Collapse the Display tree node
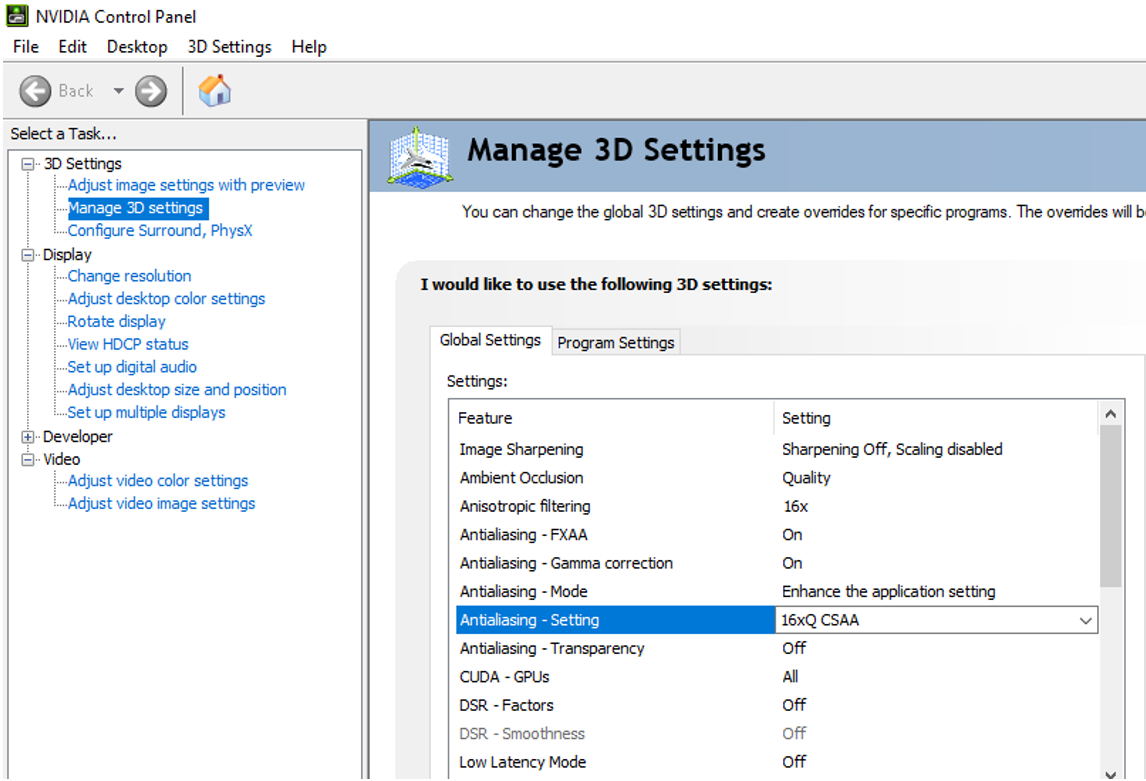 pos(28,255)
